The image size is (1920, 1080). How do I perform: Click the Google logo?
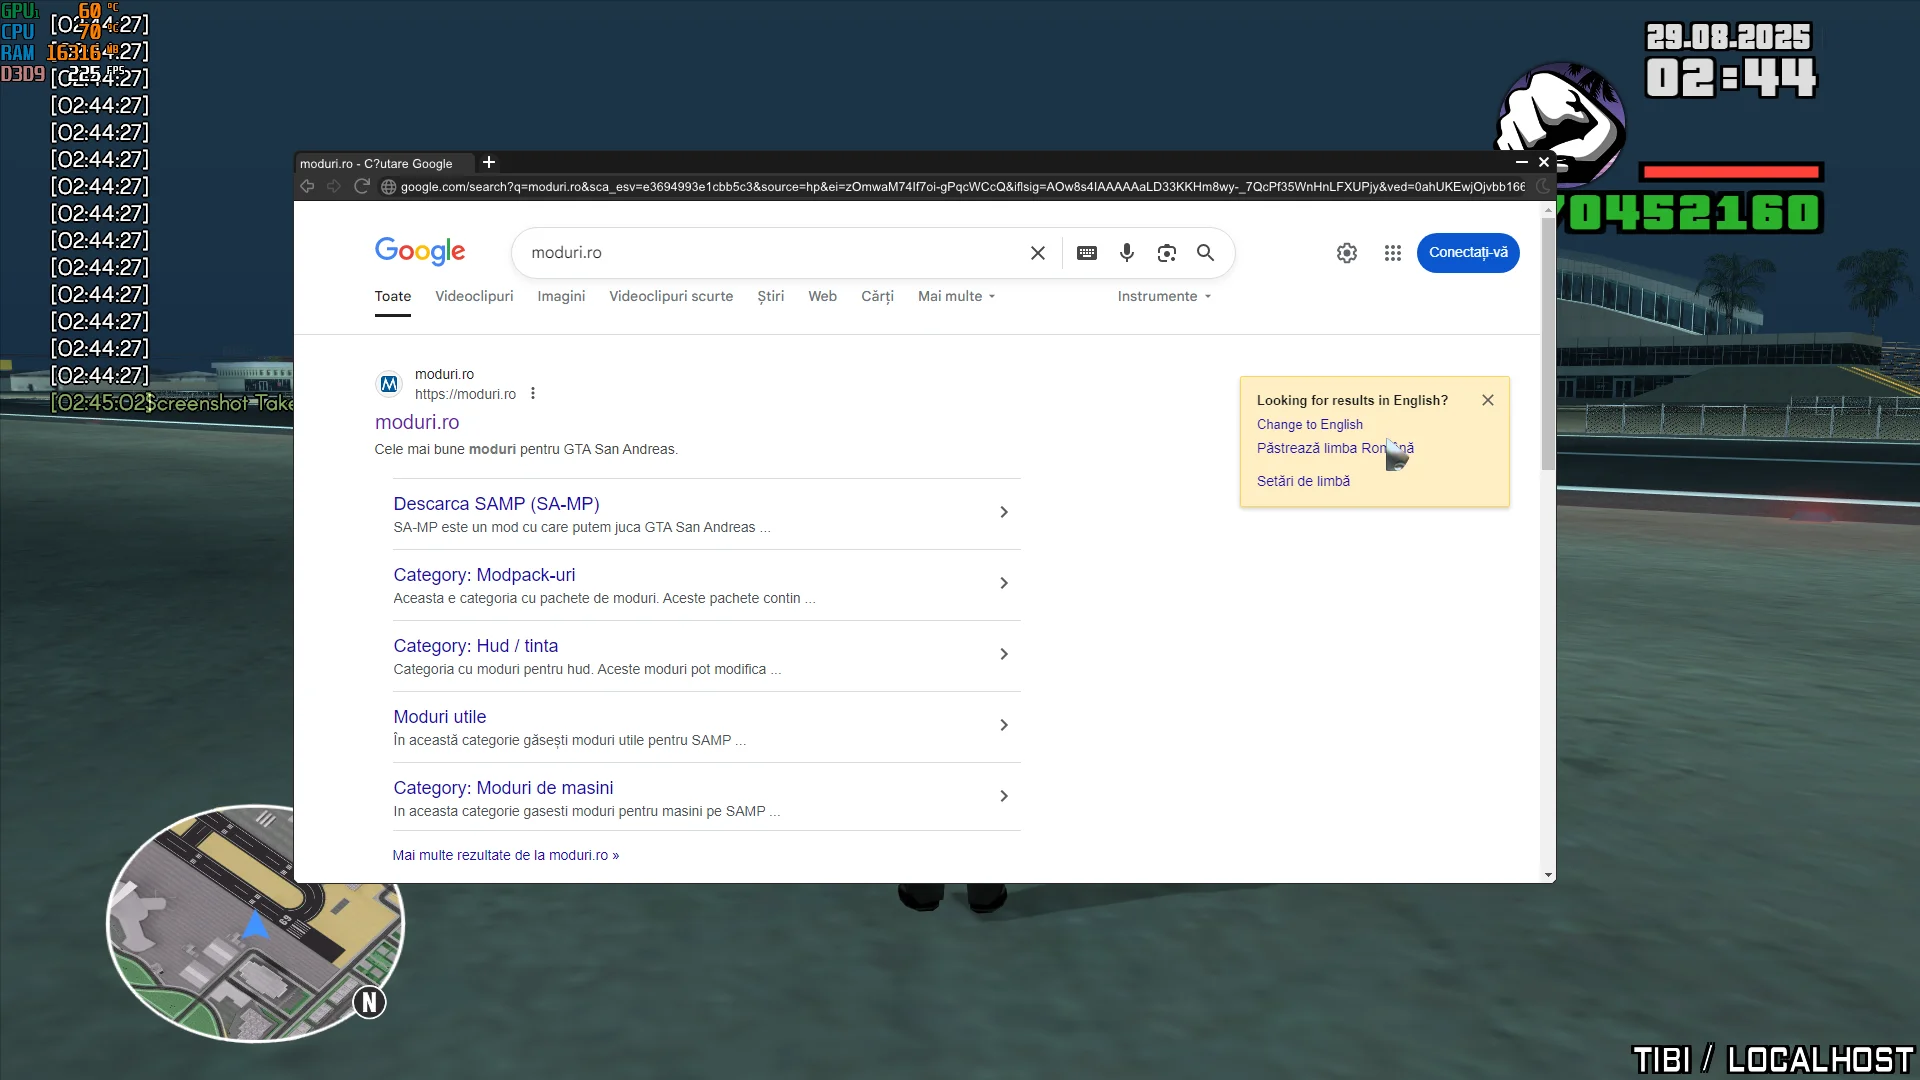420,251
